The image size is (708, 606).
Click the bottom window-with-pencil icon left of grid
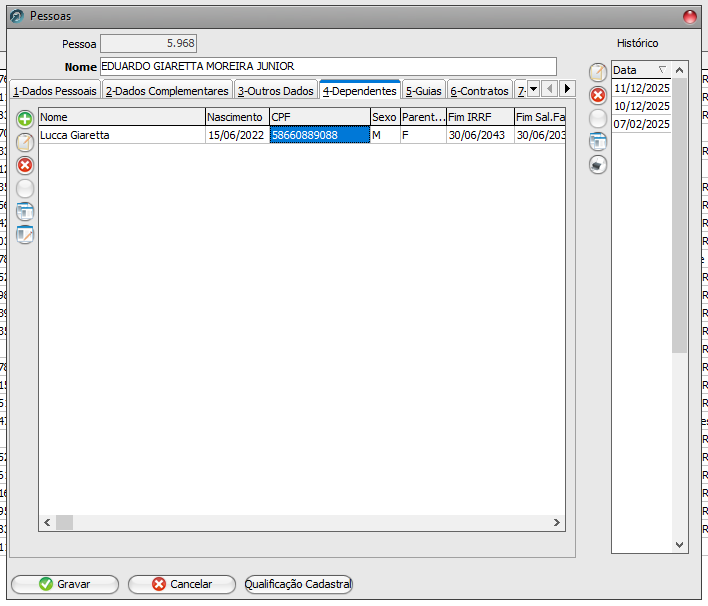click(x=25, y=235)
